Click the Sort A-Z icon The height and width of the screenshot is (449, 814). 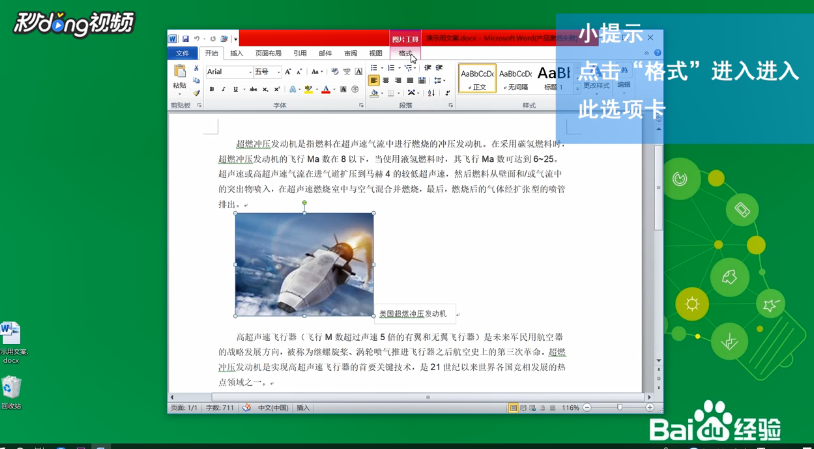pos(430,93)
